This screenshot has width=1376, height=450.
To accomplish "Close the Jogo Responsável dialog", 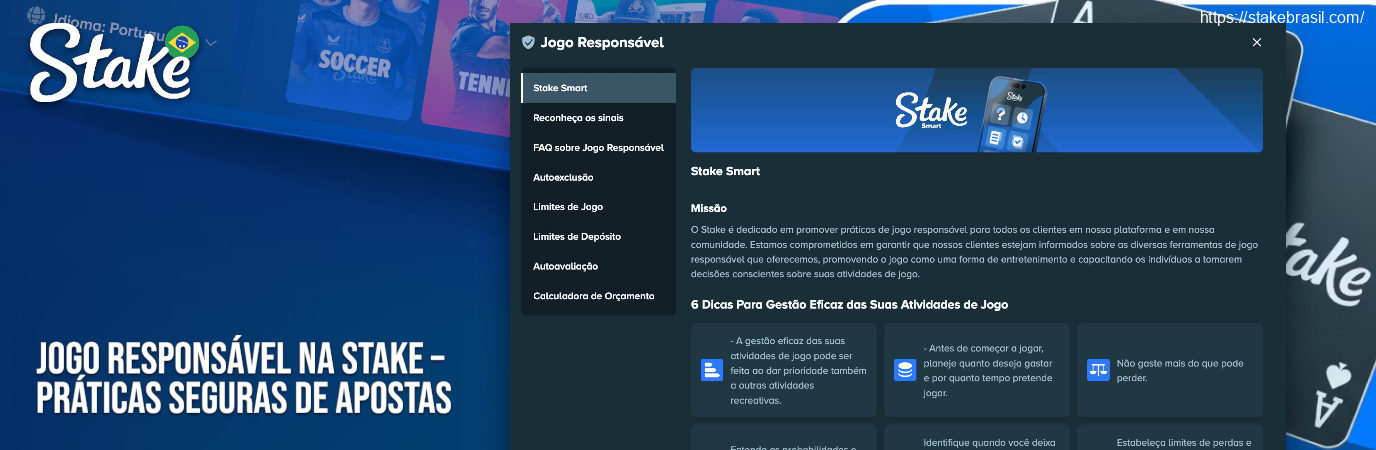I will [x=1257, y=42].
